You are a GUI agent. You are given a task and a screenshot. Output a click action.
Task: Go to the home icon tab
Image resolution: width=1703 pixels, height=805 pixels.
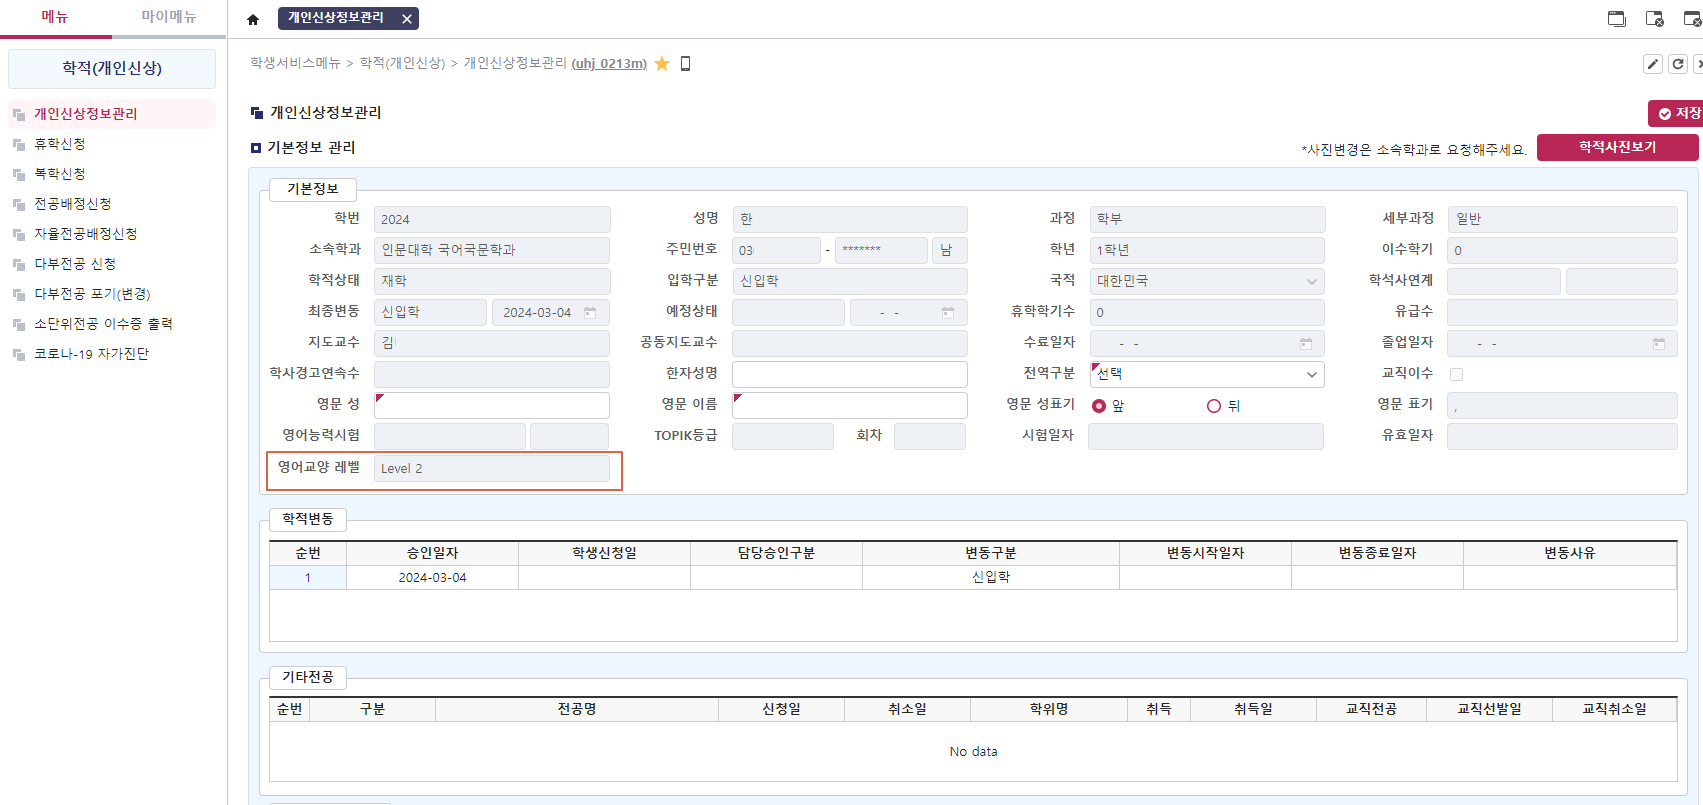(x=253, y=19)
